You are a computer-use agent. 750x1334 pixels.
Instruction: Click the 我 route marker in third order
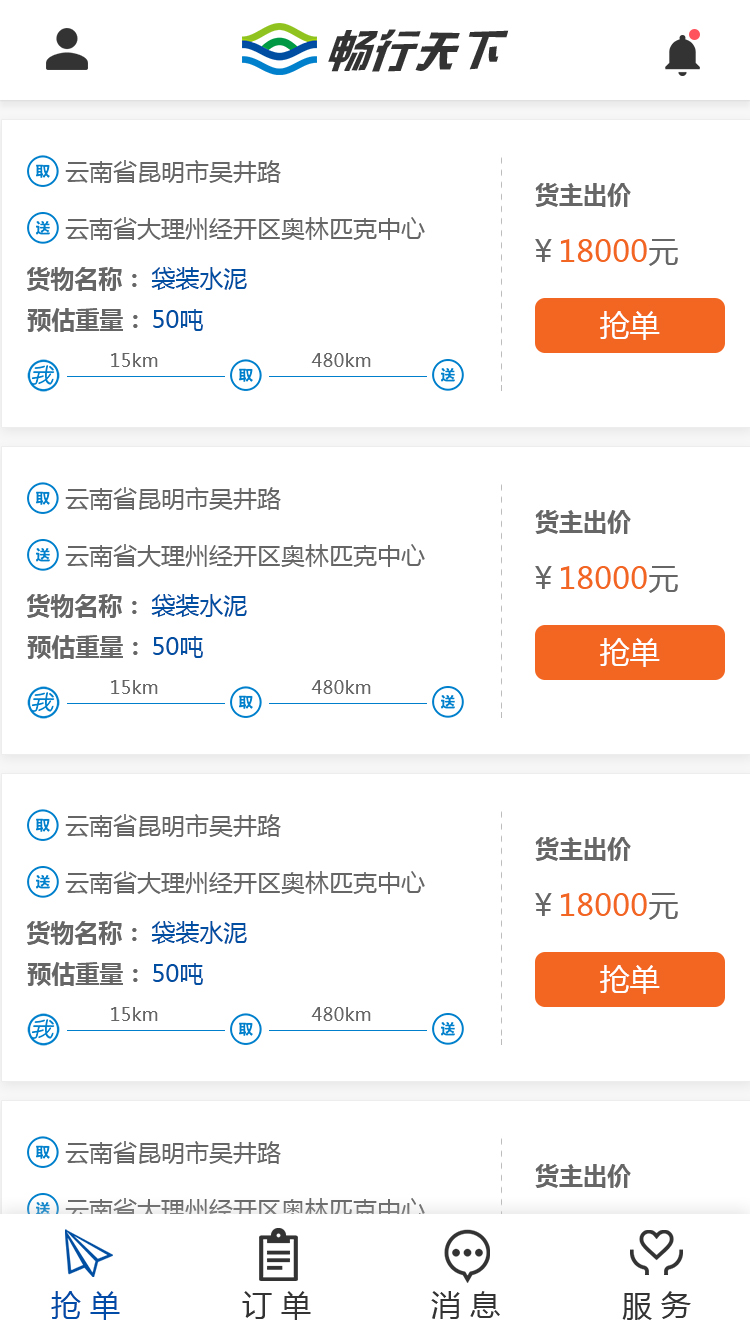coord(43,1029)
